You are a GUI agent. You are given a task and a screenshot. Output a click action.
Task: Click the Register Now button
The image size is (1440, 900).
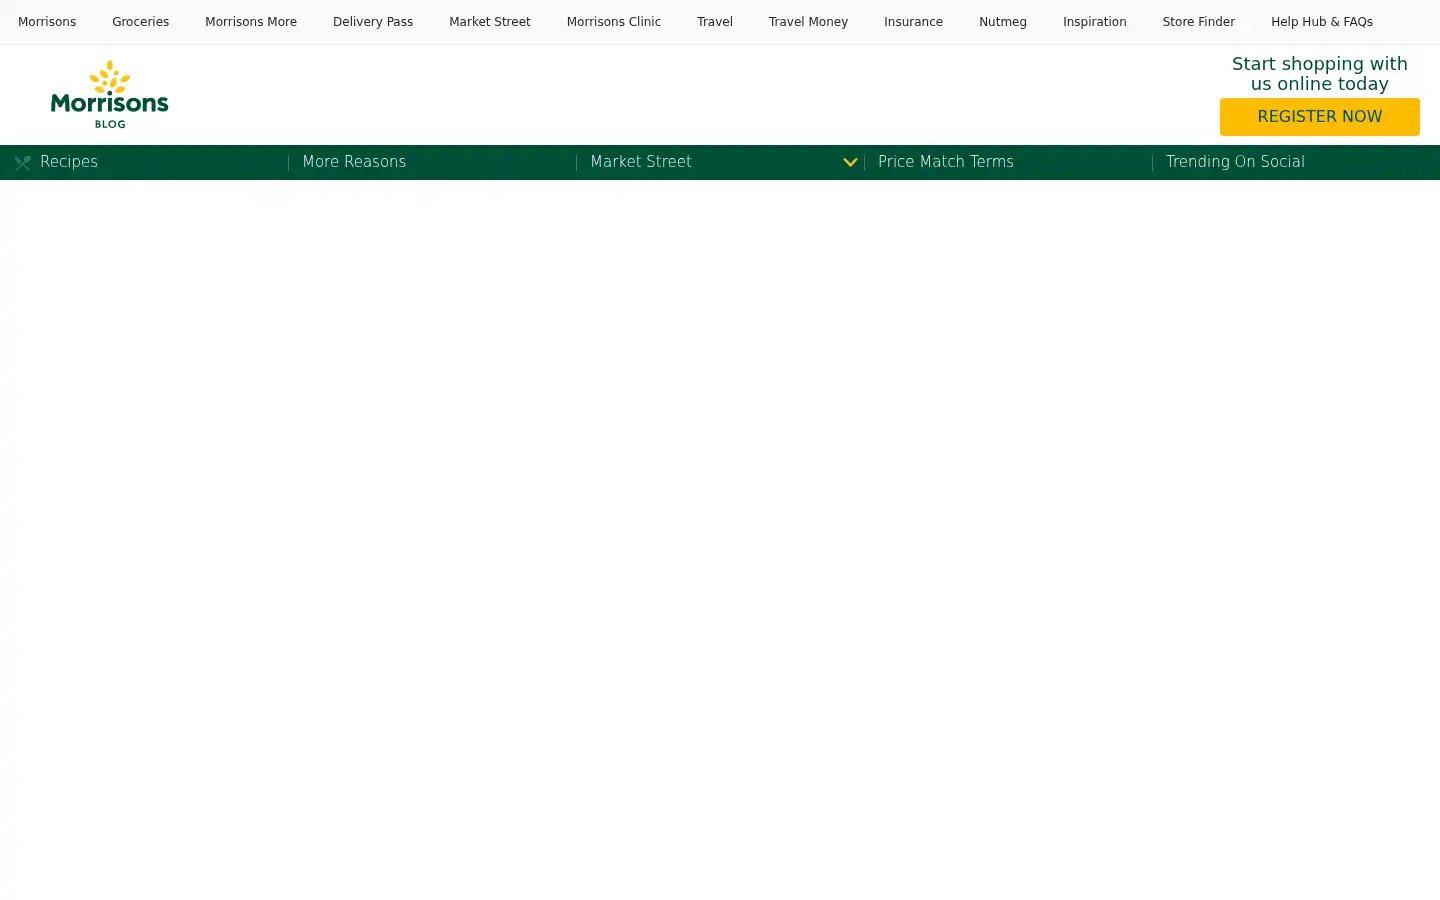[x=1320, y=117]
